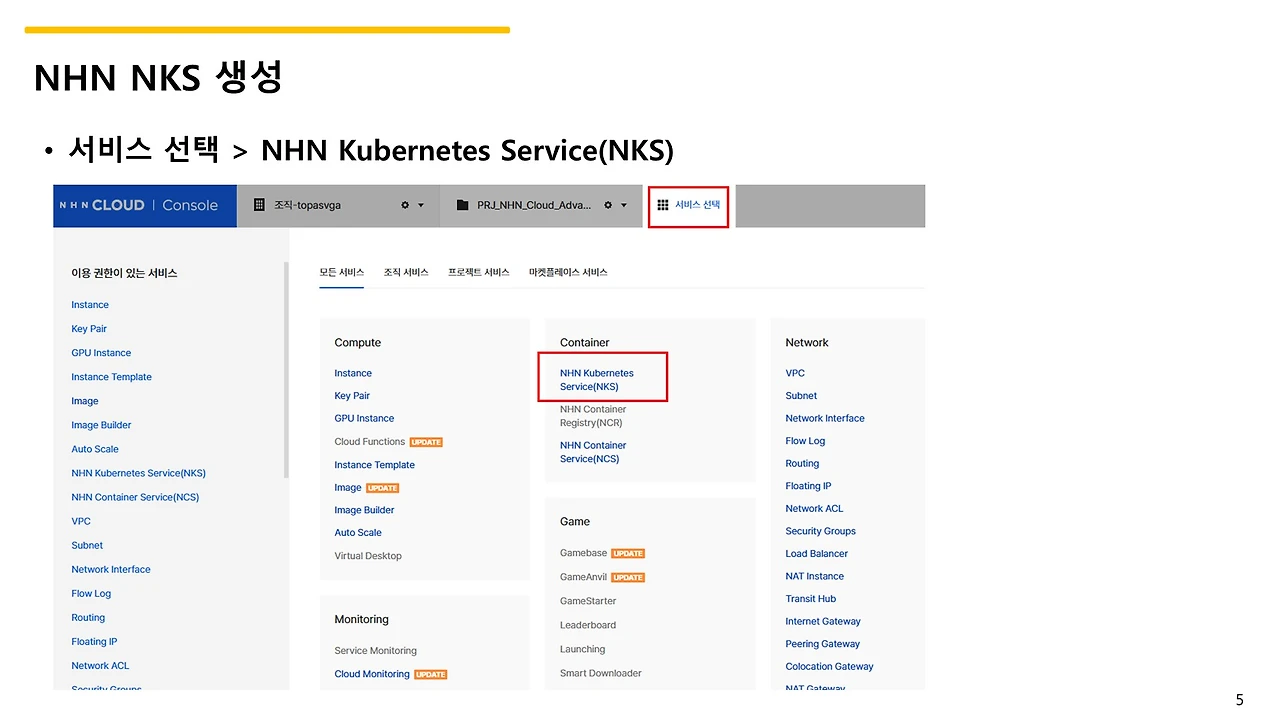Open Service Monitoring under Monitoring
This screenshot has width=1280, height=720.
tap(376, 651)
